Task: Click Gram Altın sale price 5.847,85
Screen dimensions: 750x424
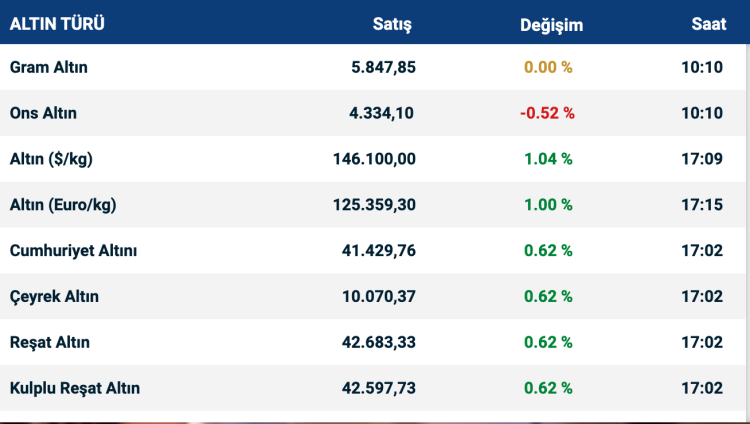Action: 383,68
